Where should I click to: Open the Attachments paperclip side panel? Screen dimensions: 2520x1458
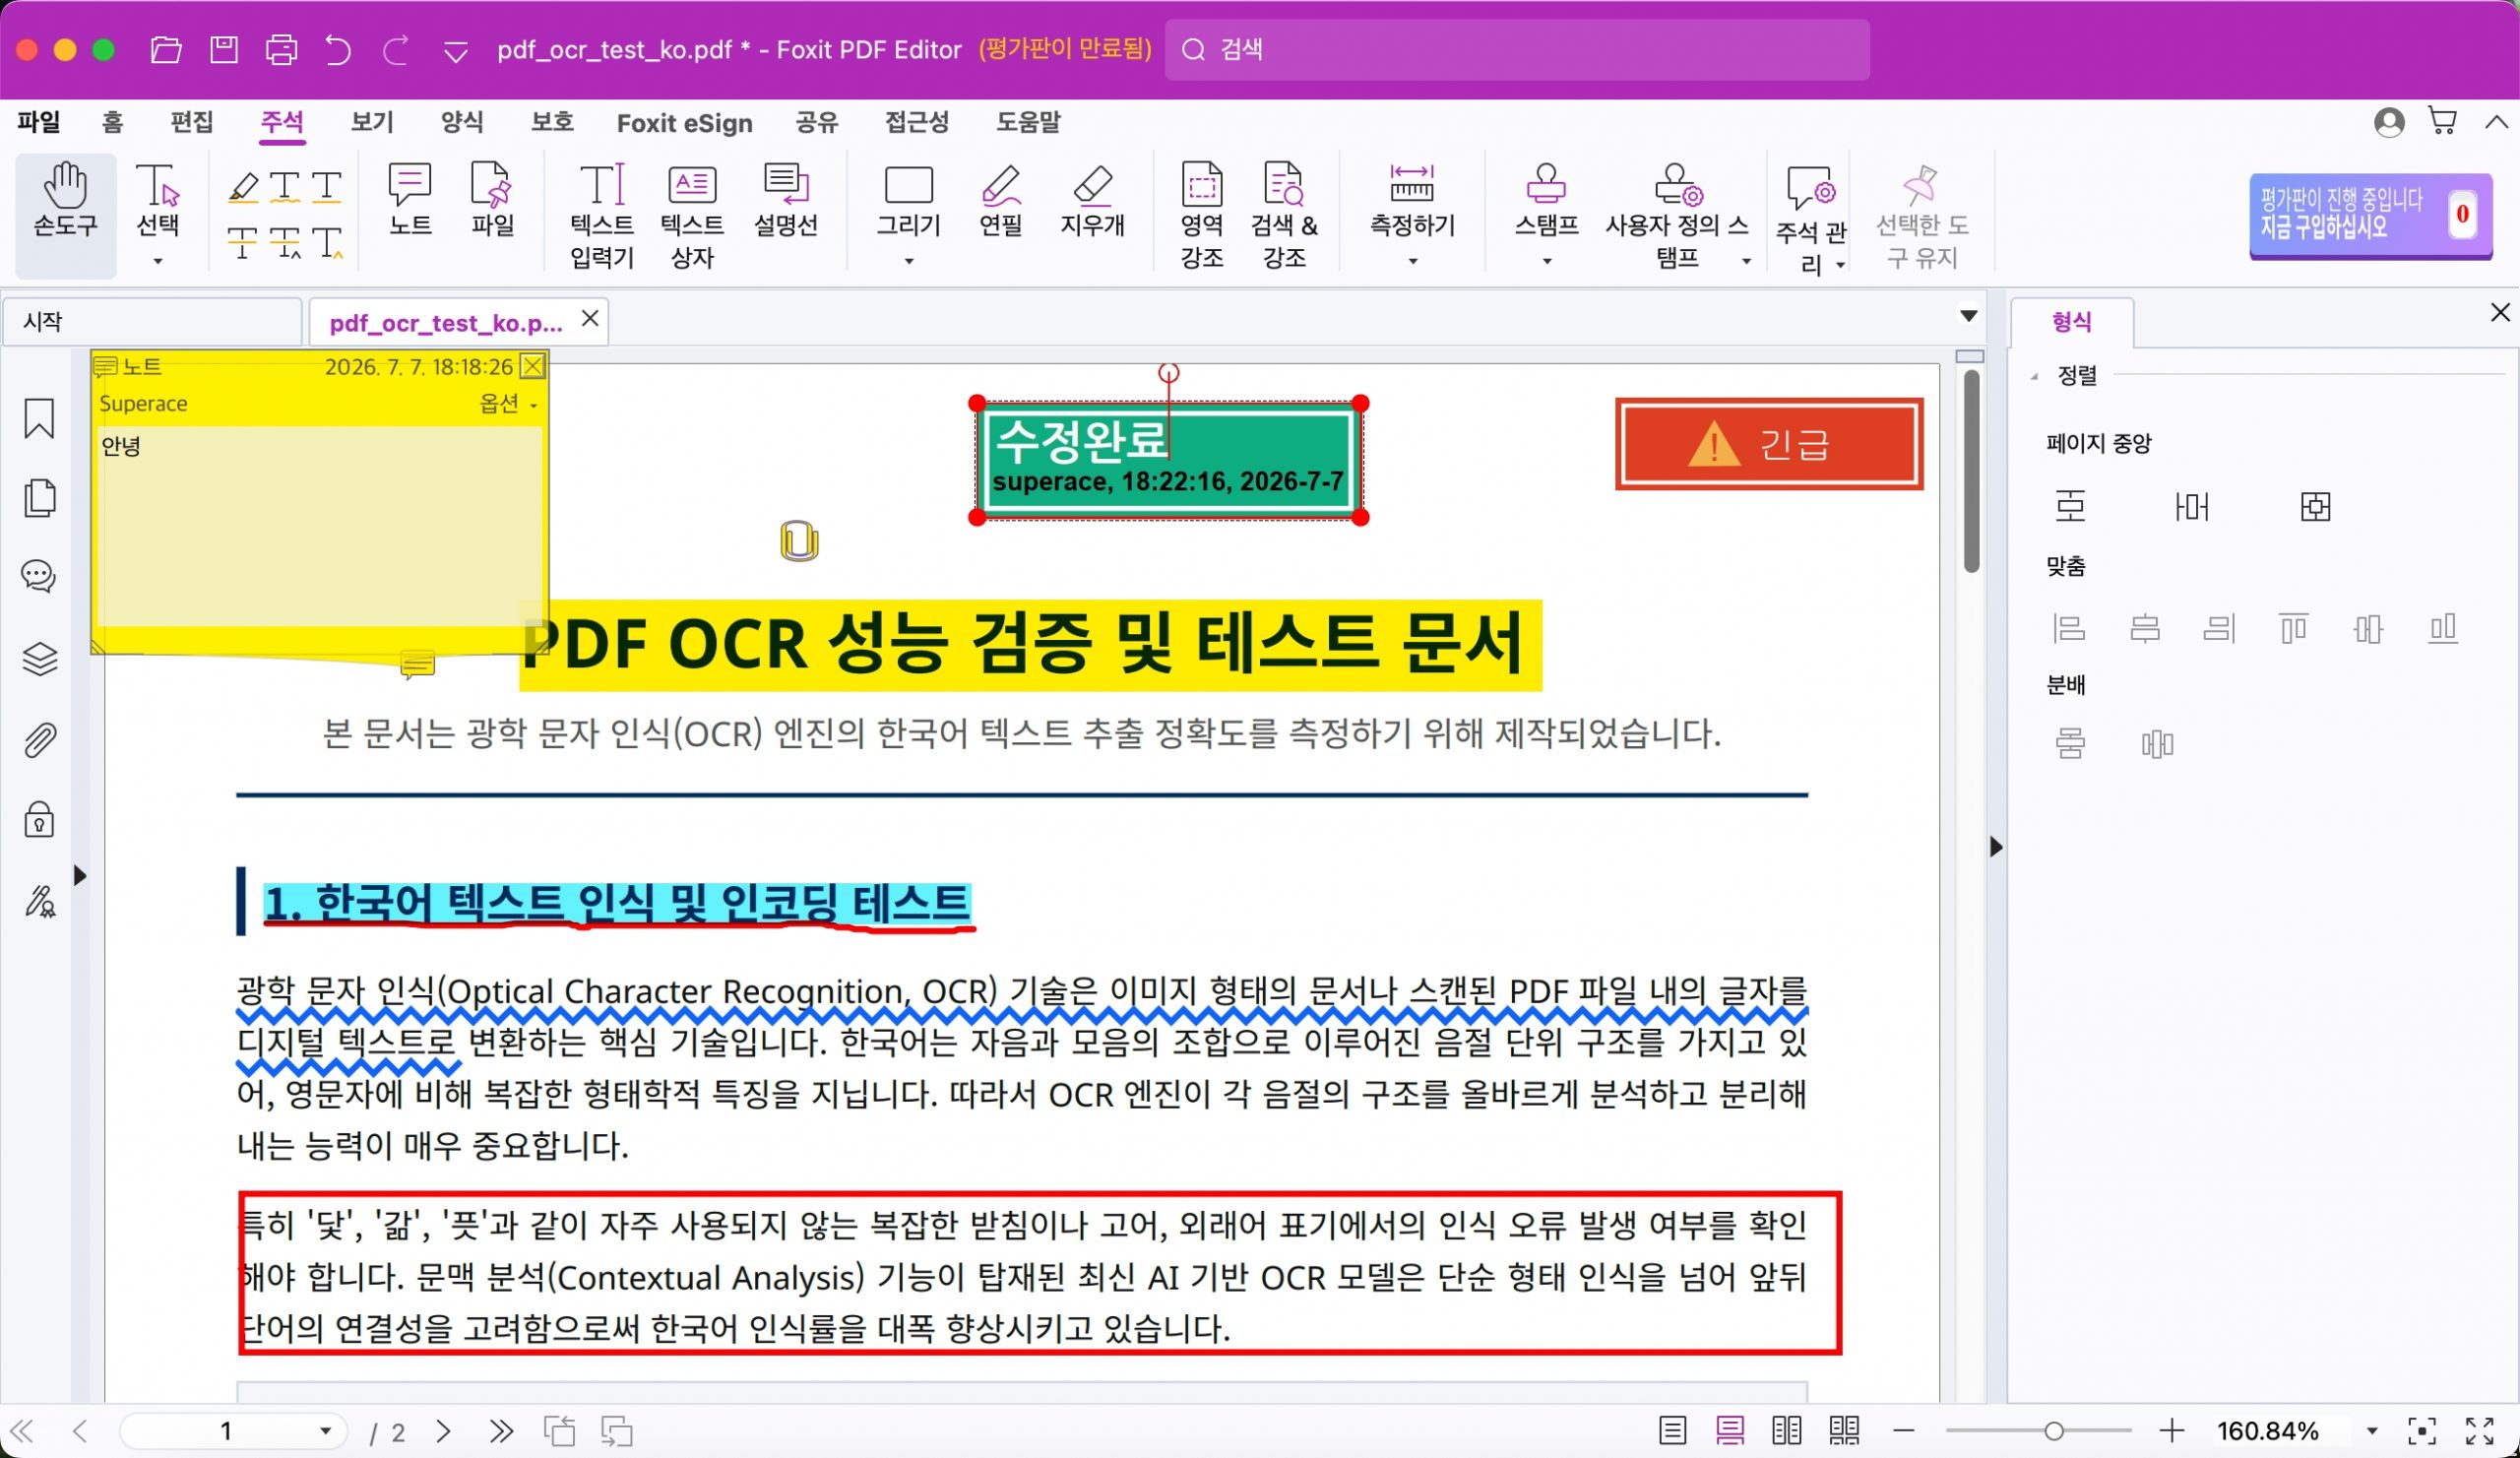pos(39,740)
